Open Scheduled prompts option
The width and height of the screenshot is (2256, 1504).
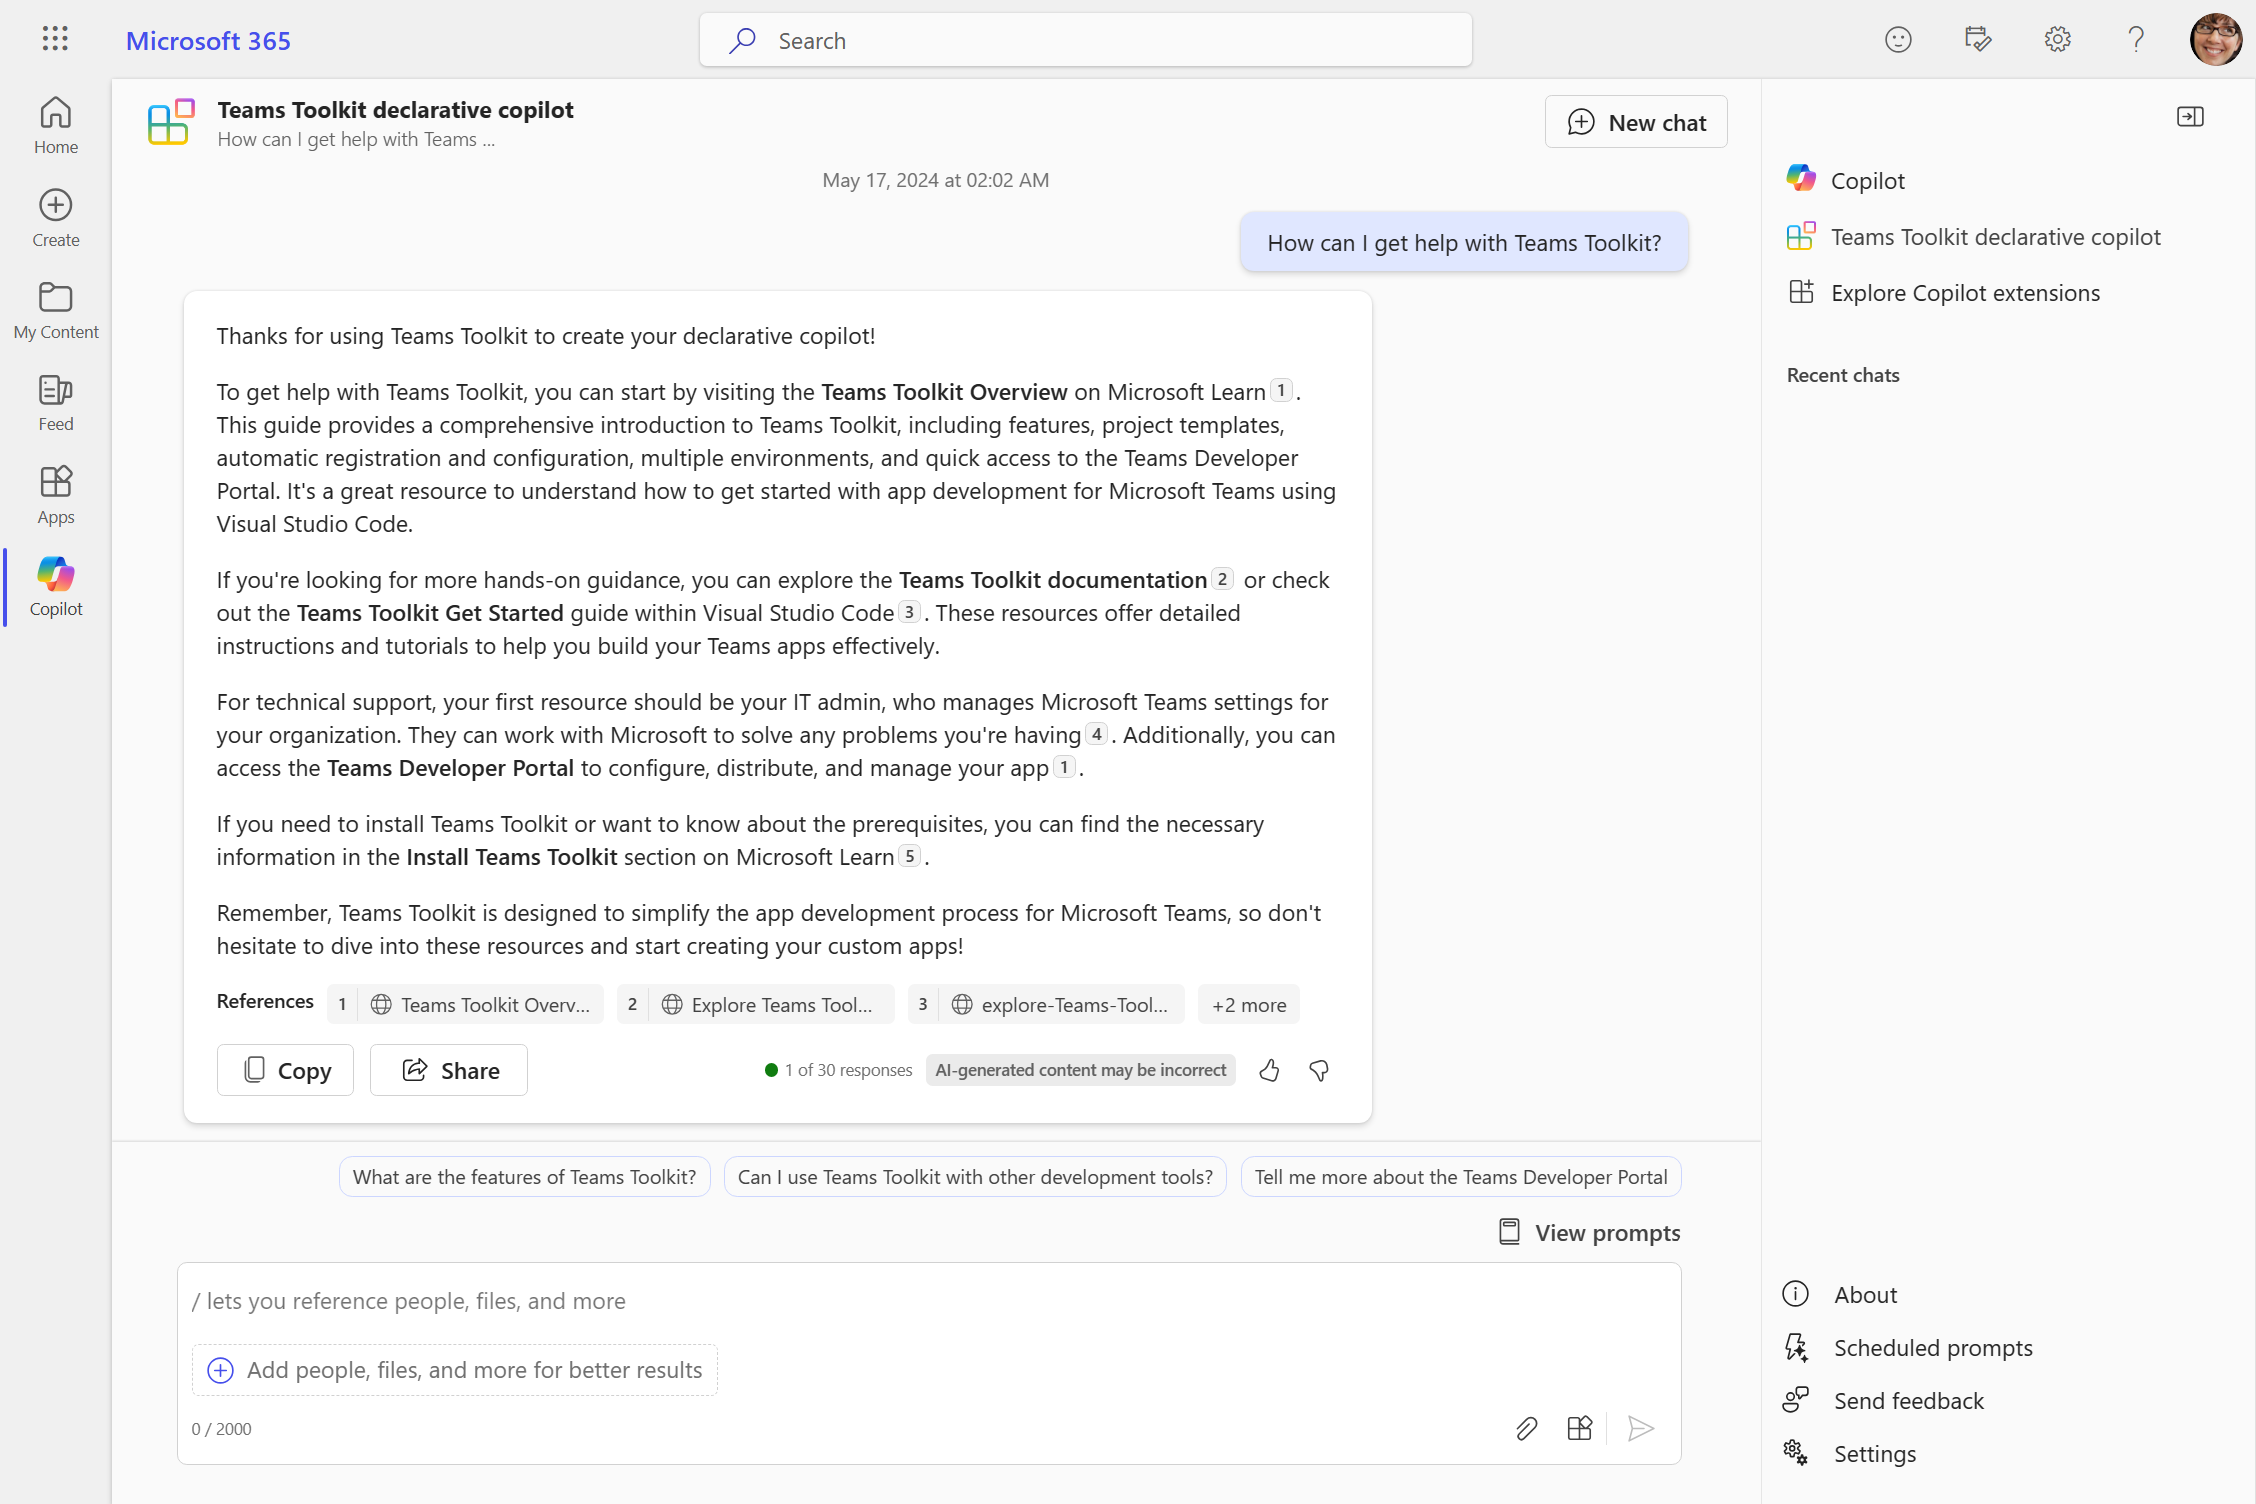coord(1932,1346)
